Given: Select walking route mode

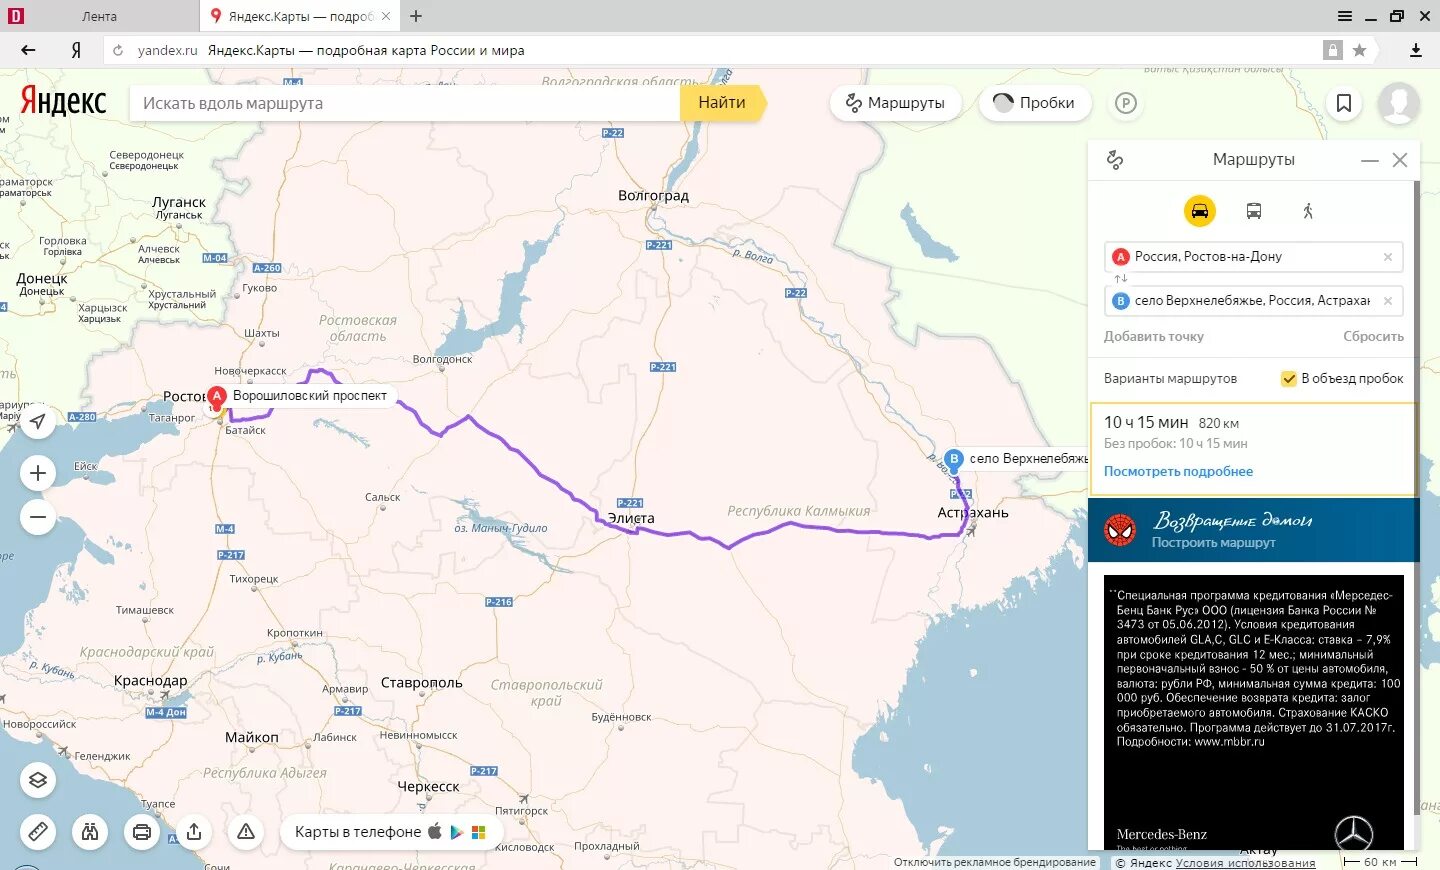Looking at the screenshot, I should 1308,211.
